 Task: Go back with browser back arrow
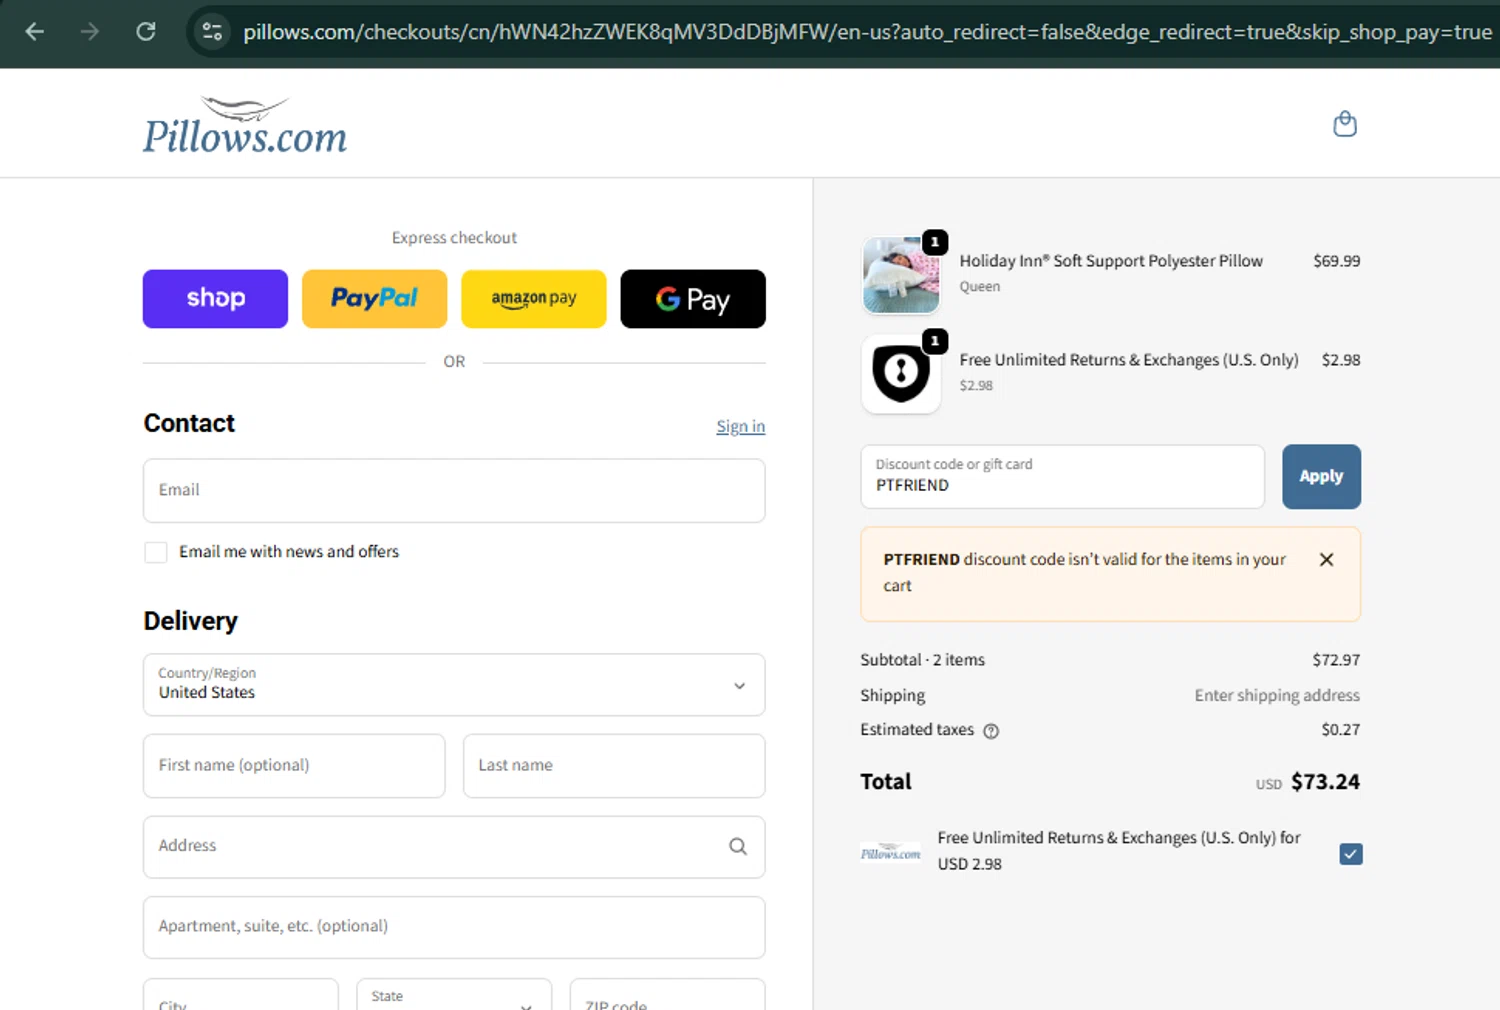pyautogui.click(x=35, y=32)
